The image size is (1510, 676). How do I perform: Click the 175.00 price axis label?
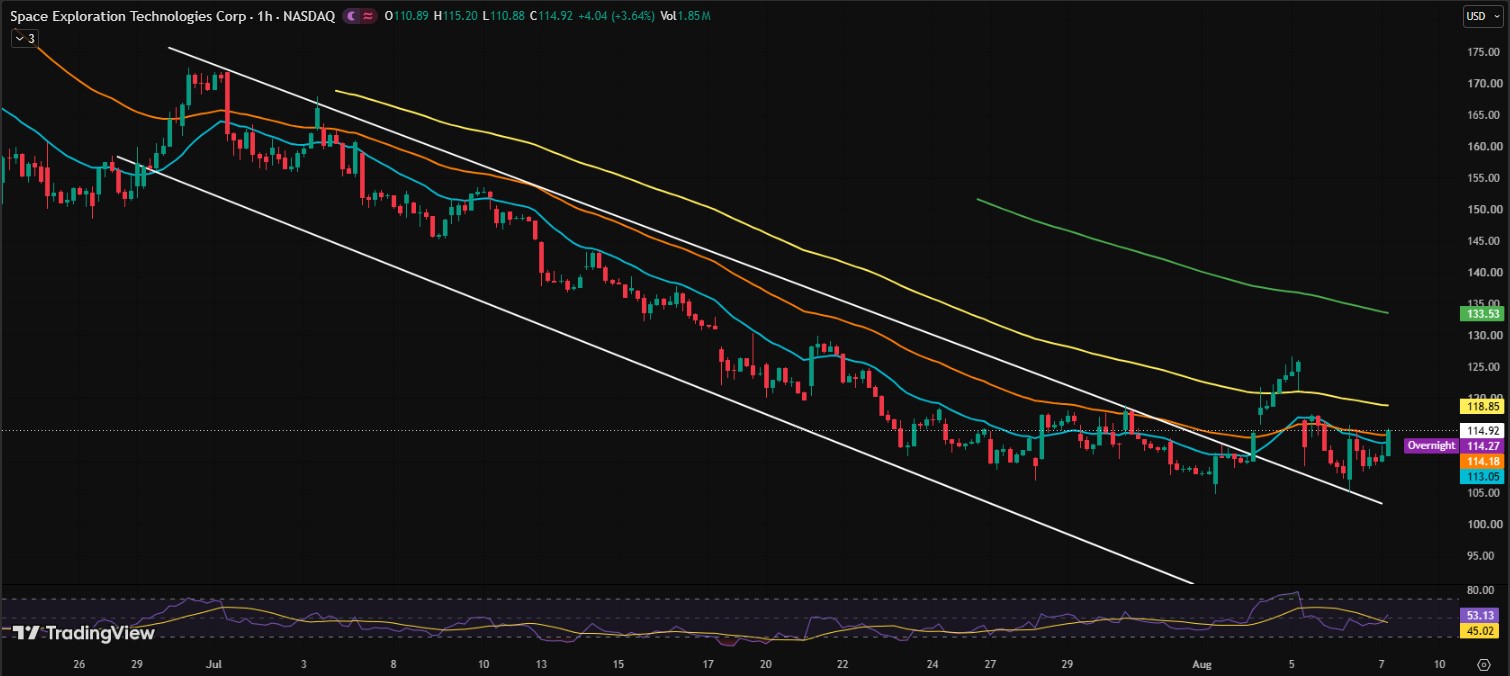tap(1482, 52)
